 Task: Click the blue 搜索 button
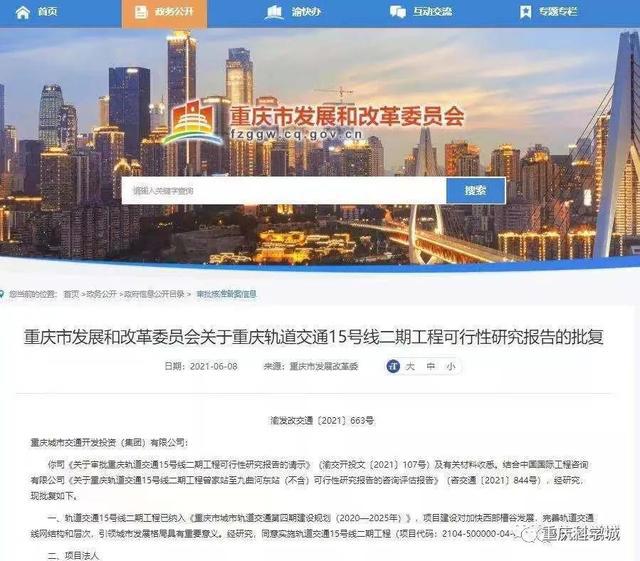click(x=476, y=191)
